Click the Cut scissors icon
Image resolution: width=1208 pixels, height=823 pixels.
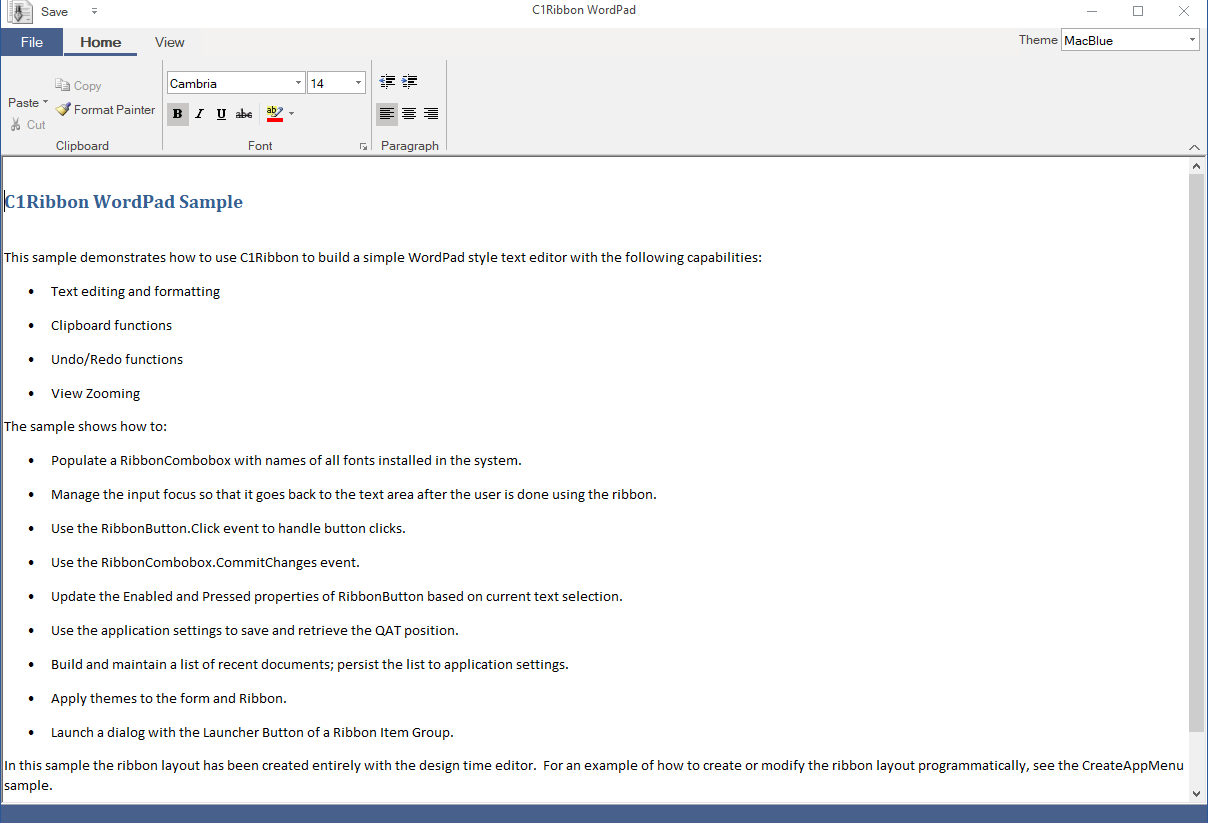point(16,125)
